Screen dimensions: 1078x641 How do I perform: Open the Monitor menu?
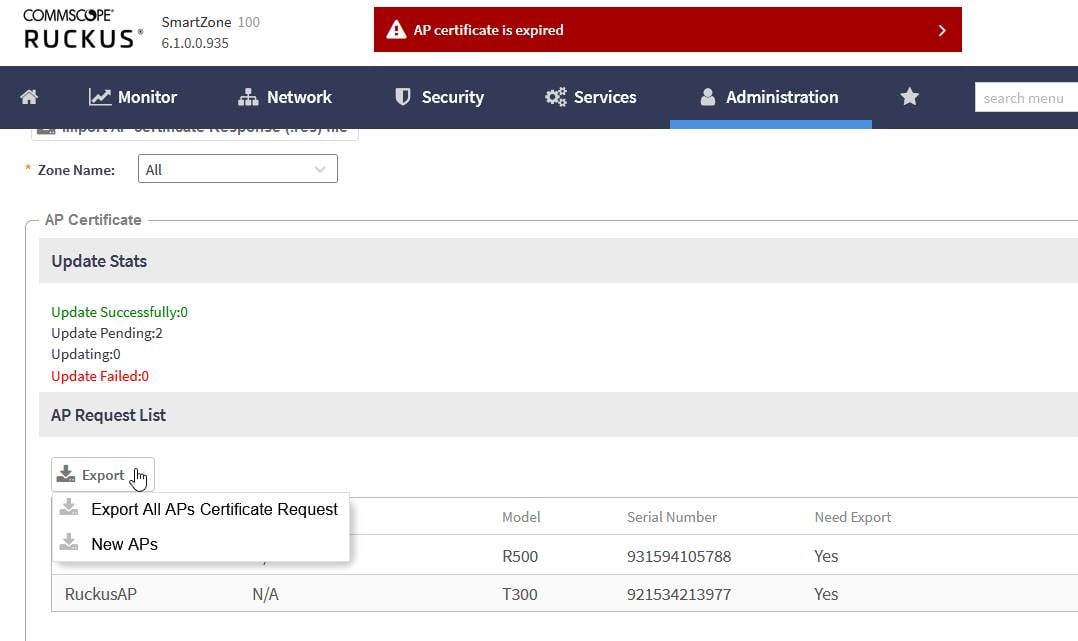tap(133, 97)
